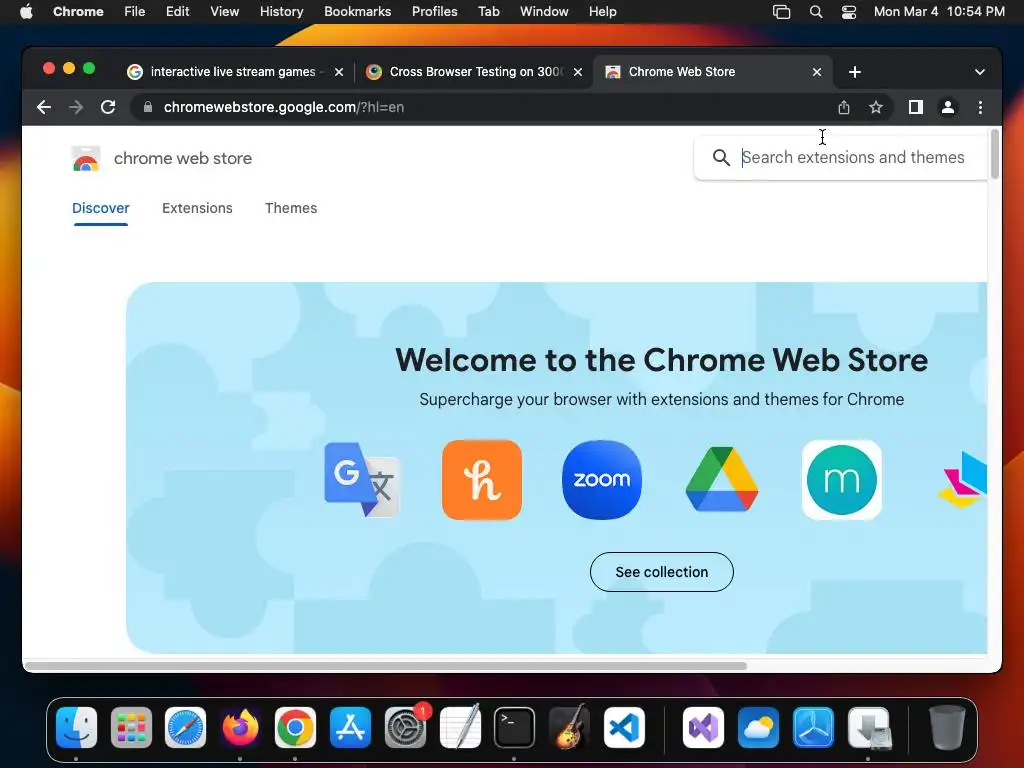Click the date and time clock
Viewport: 1024px width, 768px height.
pyautogui.click(x=939, y=12)
